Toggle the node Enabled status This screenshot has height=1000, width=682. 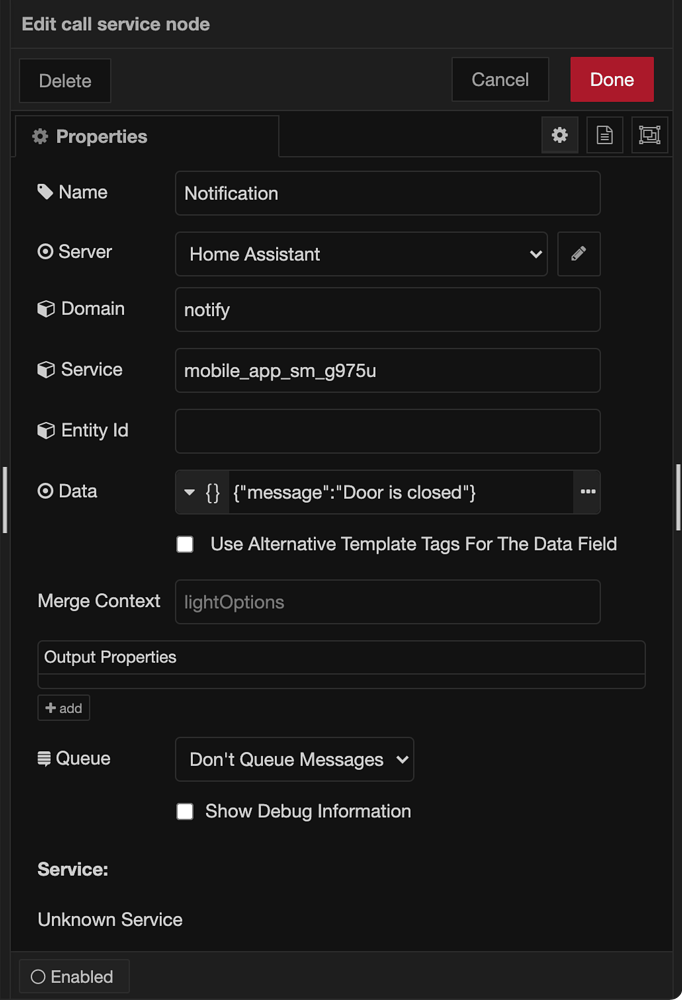pyautogui.click(x=73, y=976)
